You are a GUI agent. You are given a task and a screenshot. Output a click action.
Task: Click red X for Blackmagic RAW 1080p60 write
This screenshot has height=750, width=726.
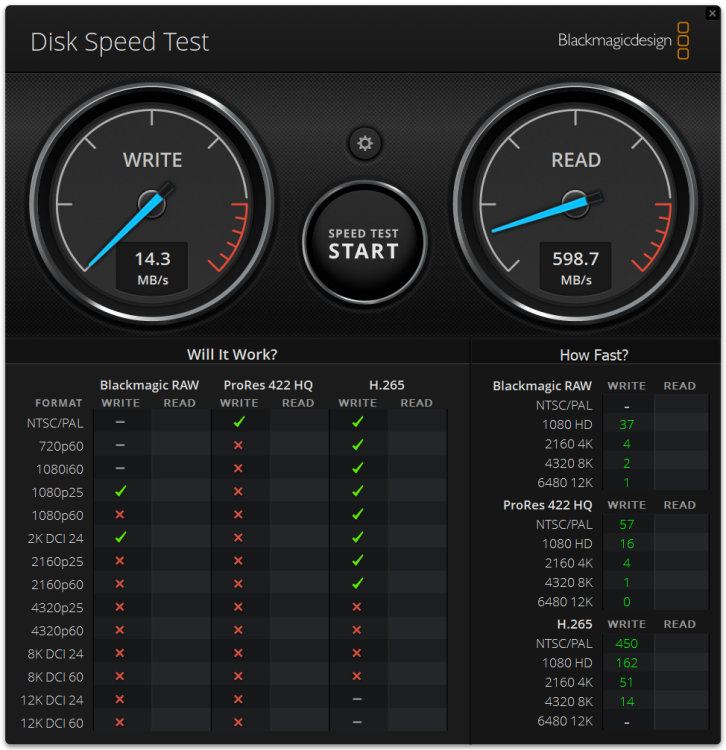120,515
